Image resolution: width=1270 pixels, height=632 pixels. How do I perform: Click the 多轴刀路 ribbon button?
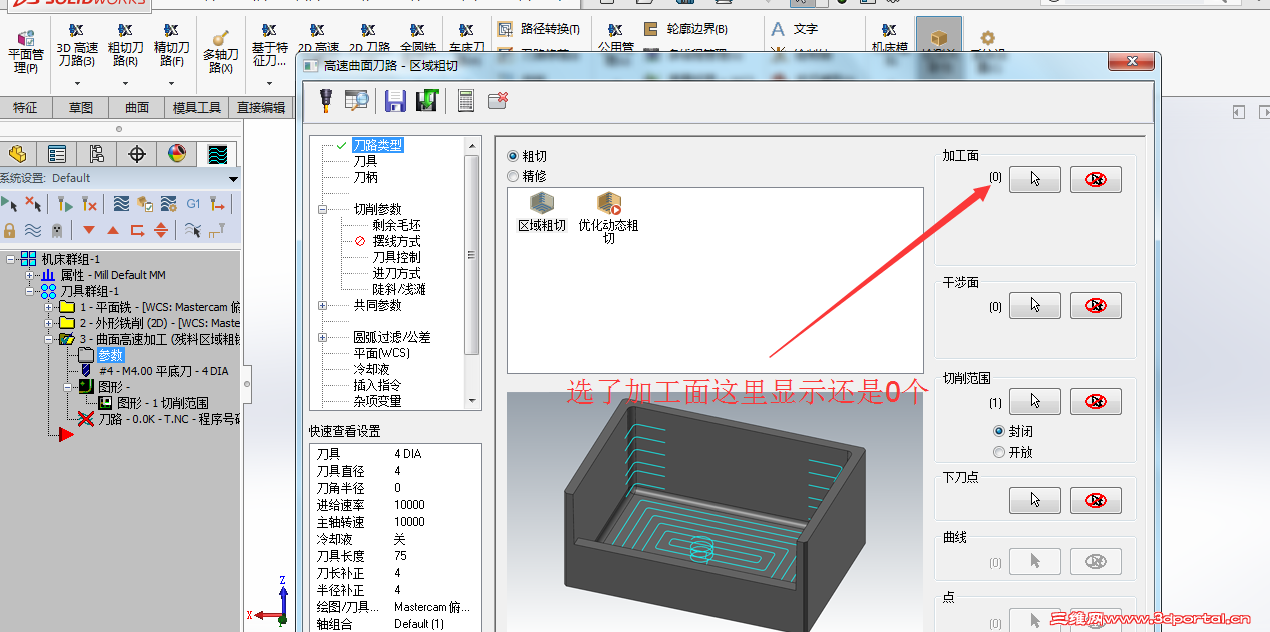[x=221, y=50]
